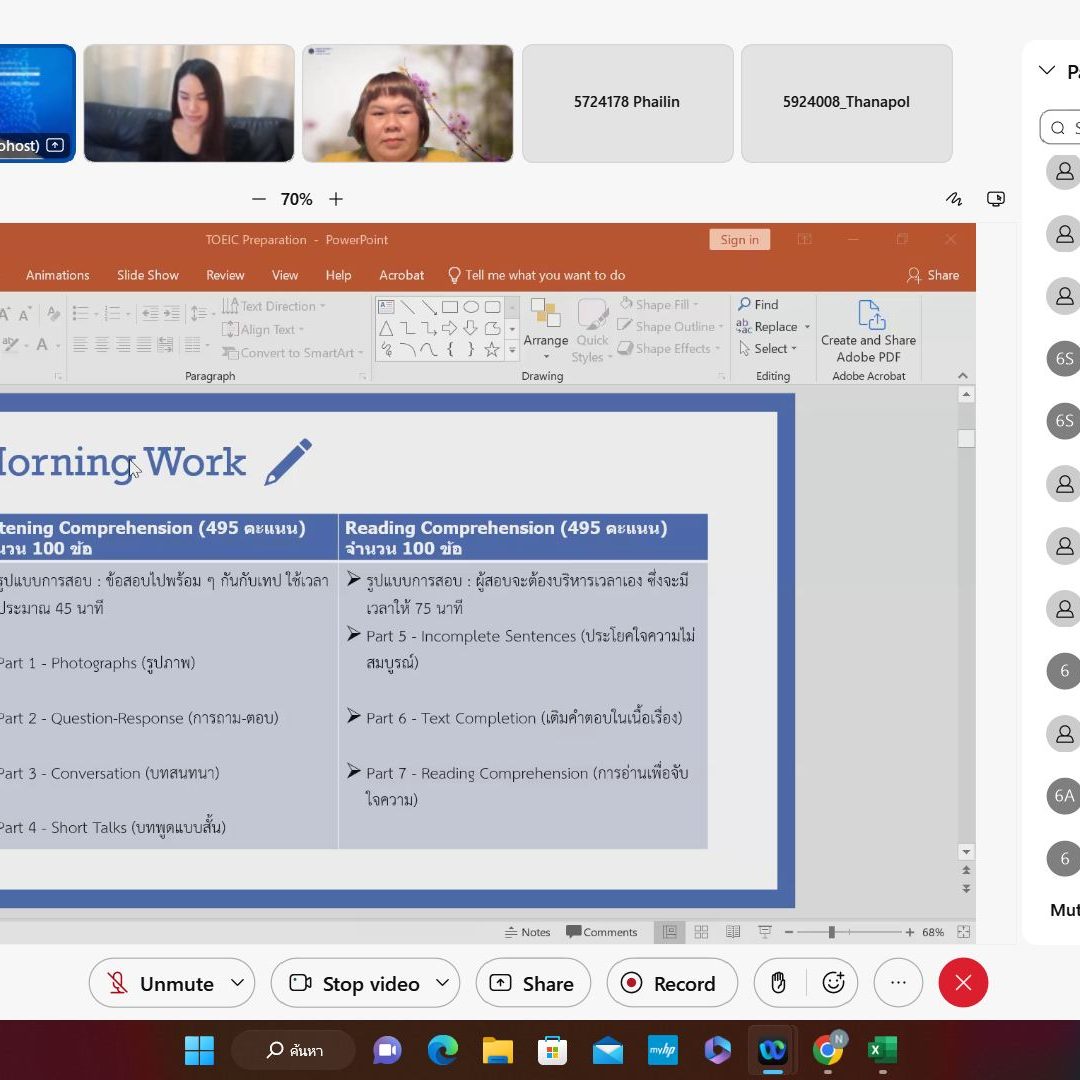Stop the video camera
The width and height of the screenshot is (1080, 1080).
pos(355,983)
